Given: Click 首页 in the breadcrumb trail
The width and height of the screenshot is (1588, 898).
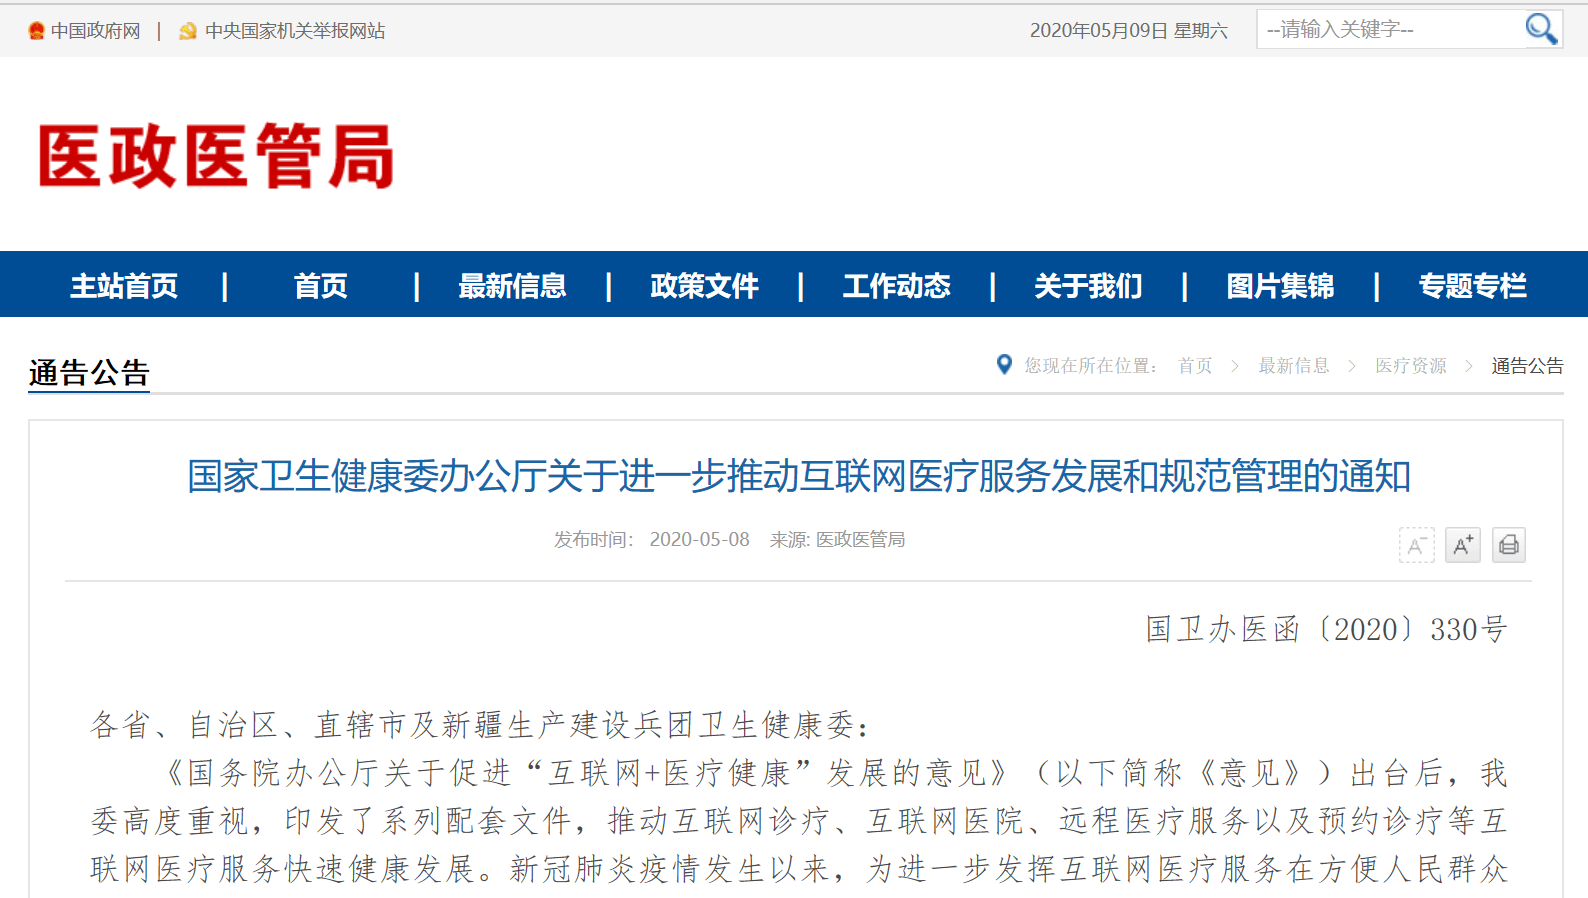Looking at the screenshot, I should 1195,366.
